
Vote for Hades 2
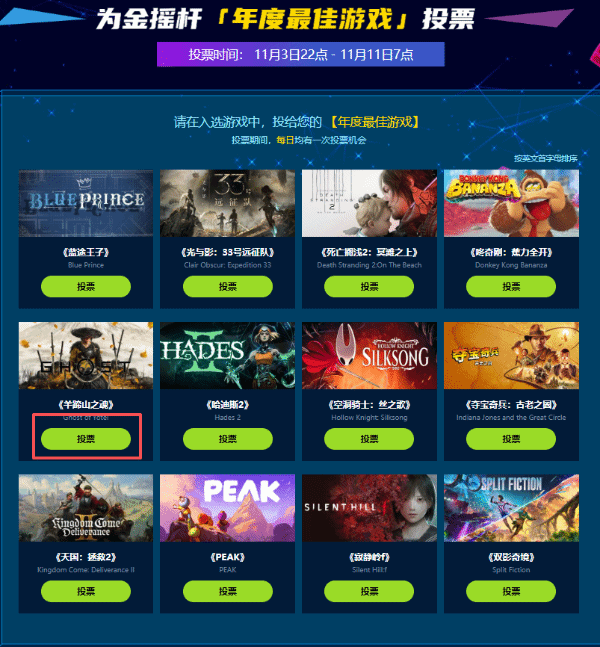click(228, 439)
